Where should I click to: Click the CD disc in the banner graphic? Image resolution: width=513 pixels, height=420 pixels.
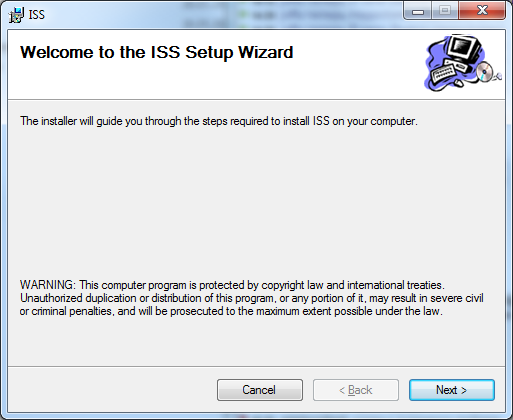pyautogui.click(x=484, y=72)
